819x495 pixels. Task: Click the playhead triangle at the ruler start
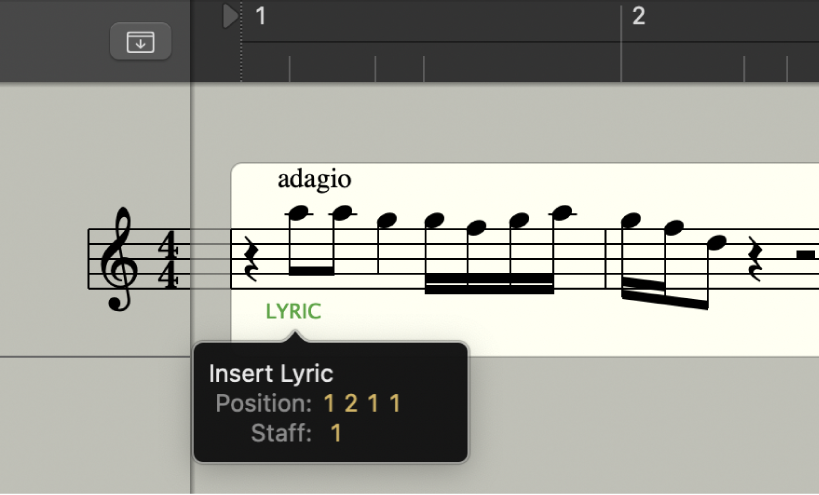[x=230, y=16]
